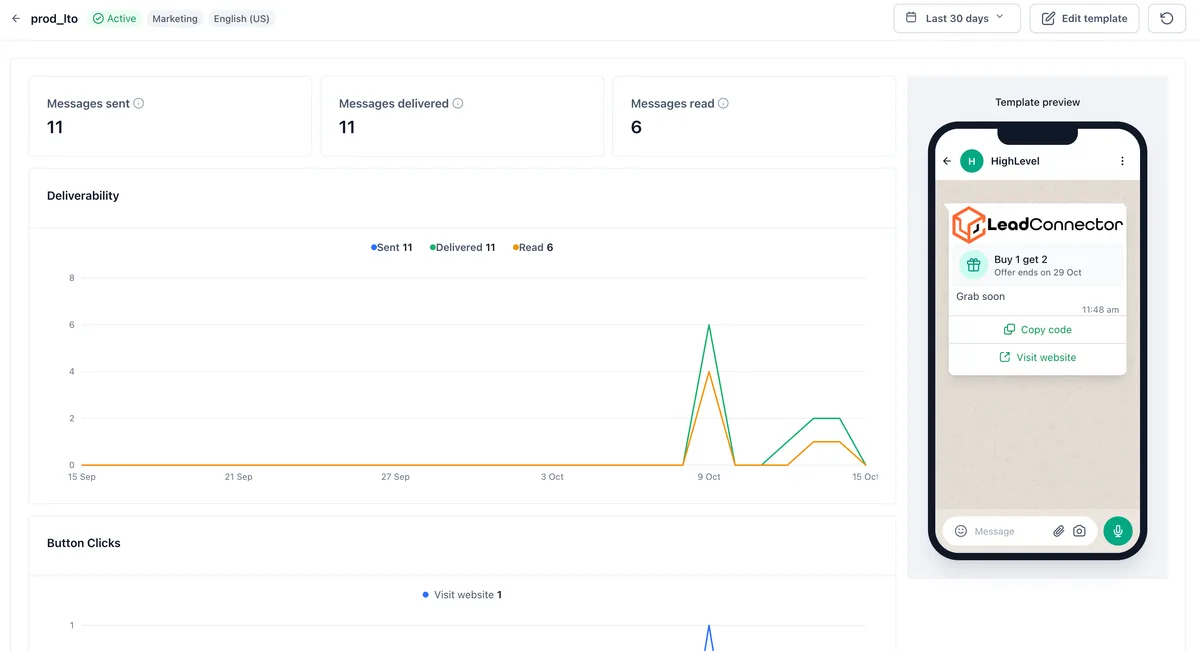Toggle the Sent series in Deliverability legend
Viewport: 1200px width, 651px height.
coord(392,247)
